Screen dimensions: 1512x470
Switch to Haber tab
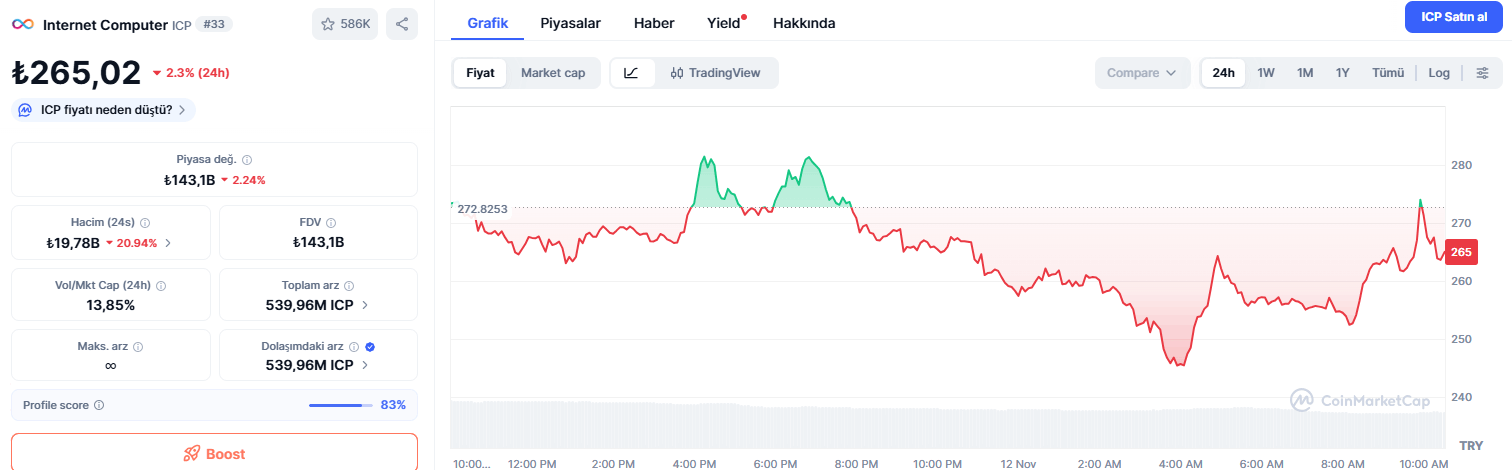pos(654,23)
